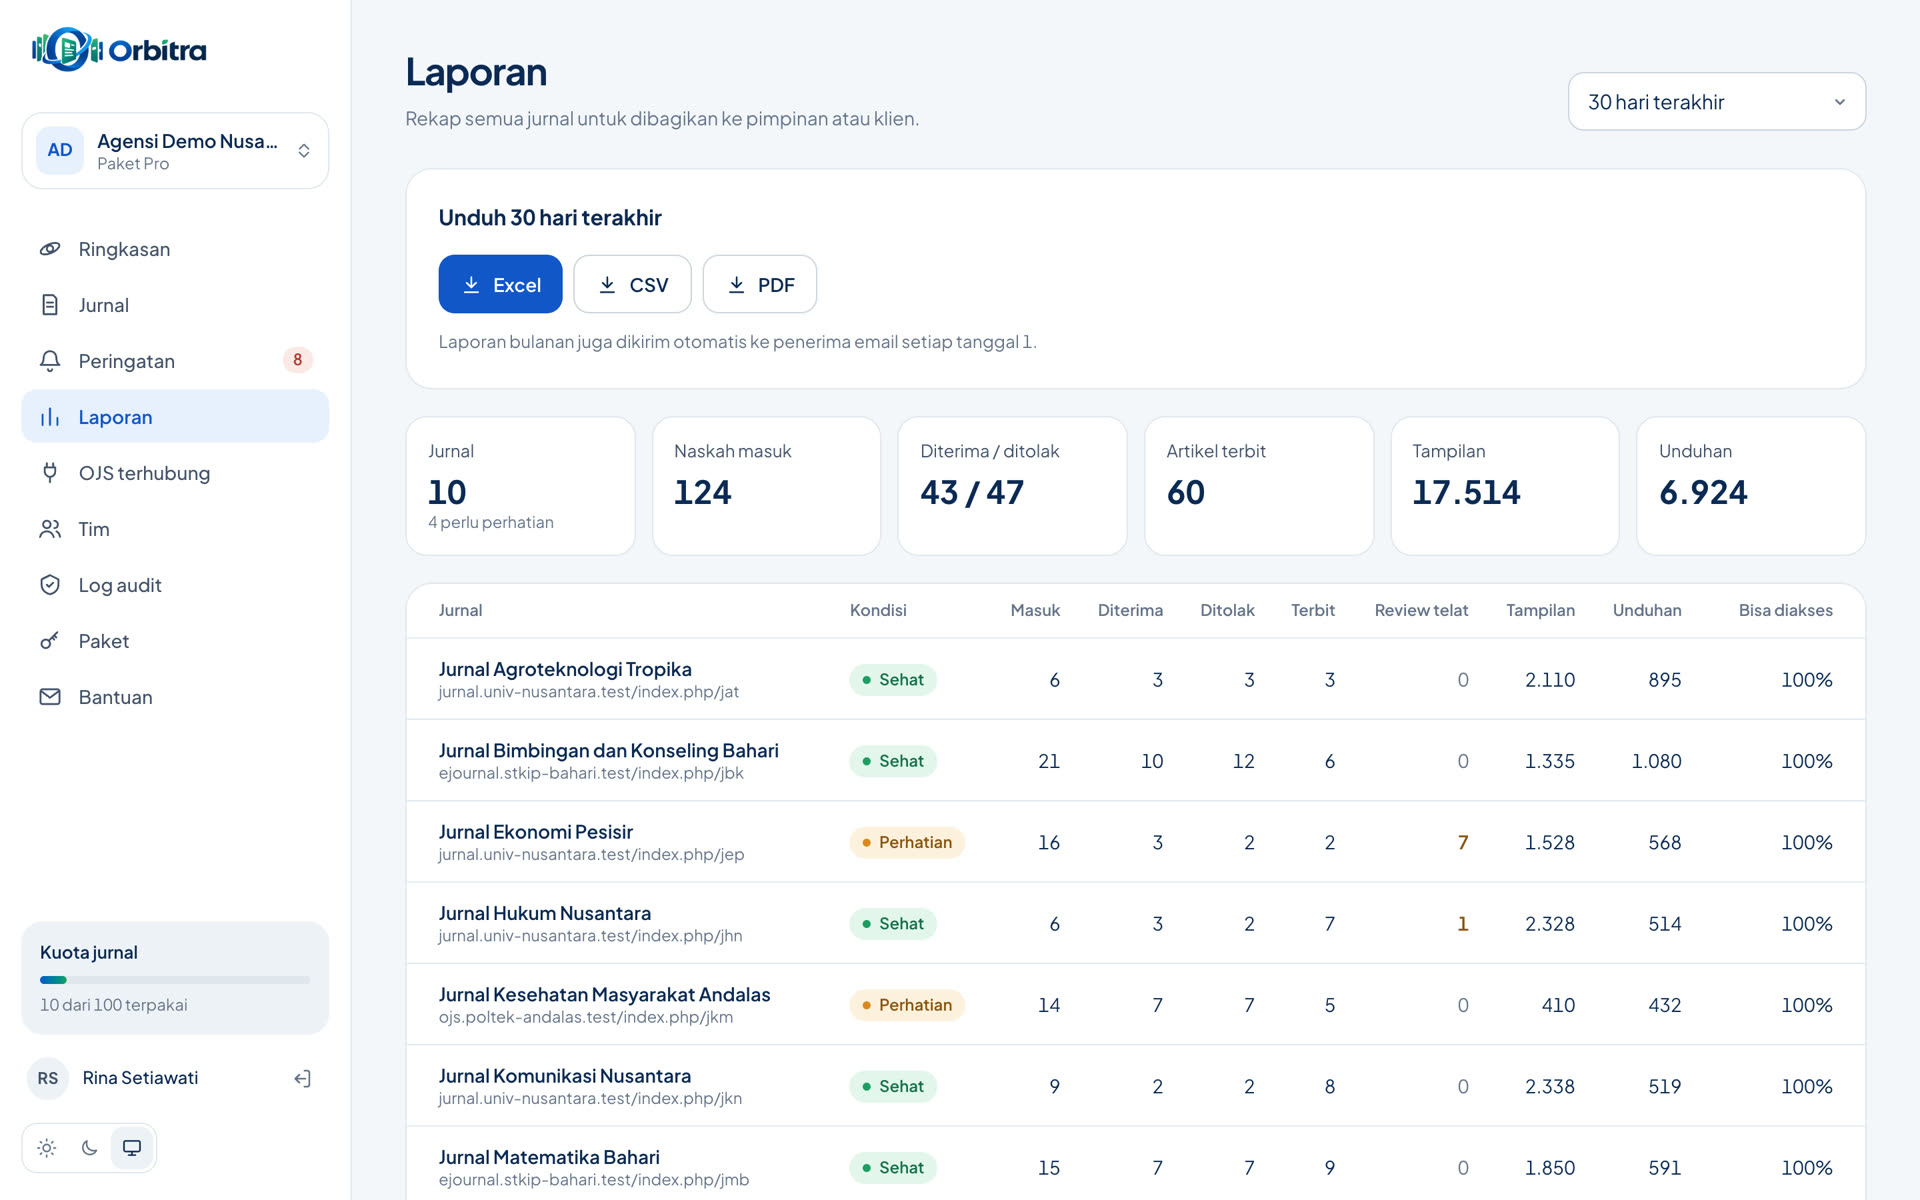Click the Jurnal document icon
The image size is (1920, 1200).
point(50,305)
